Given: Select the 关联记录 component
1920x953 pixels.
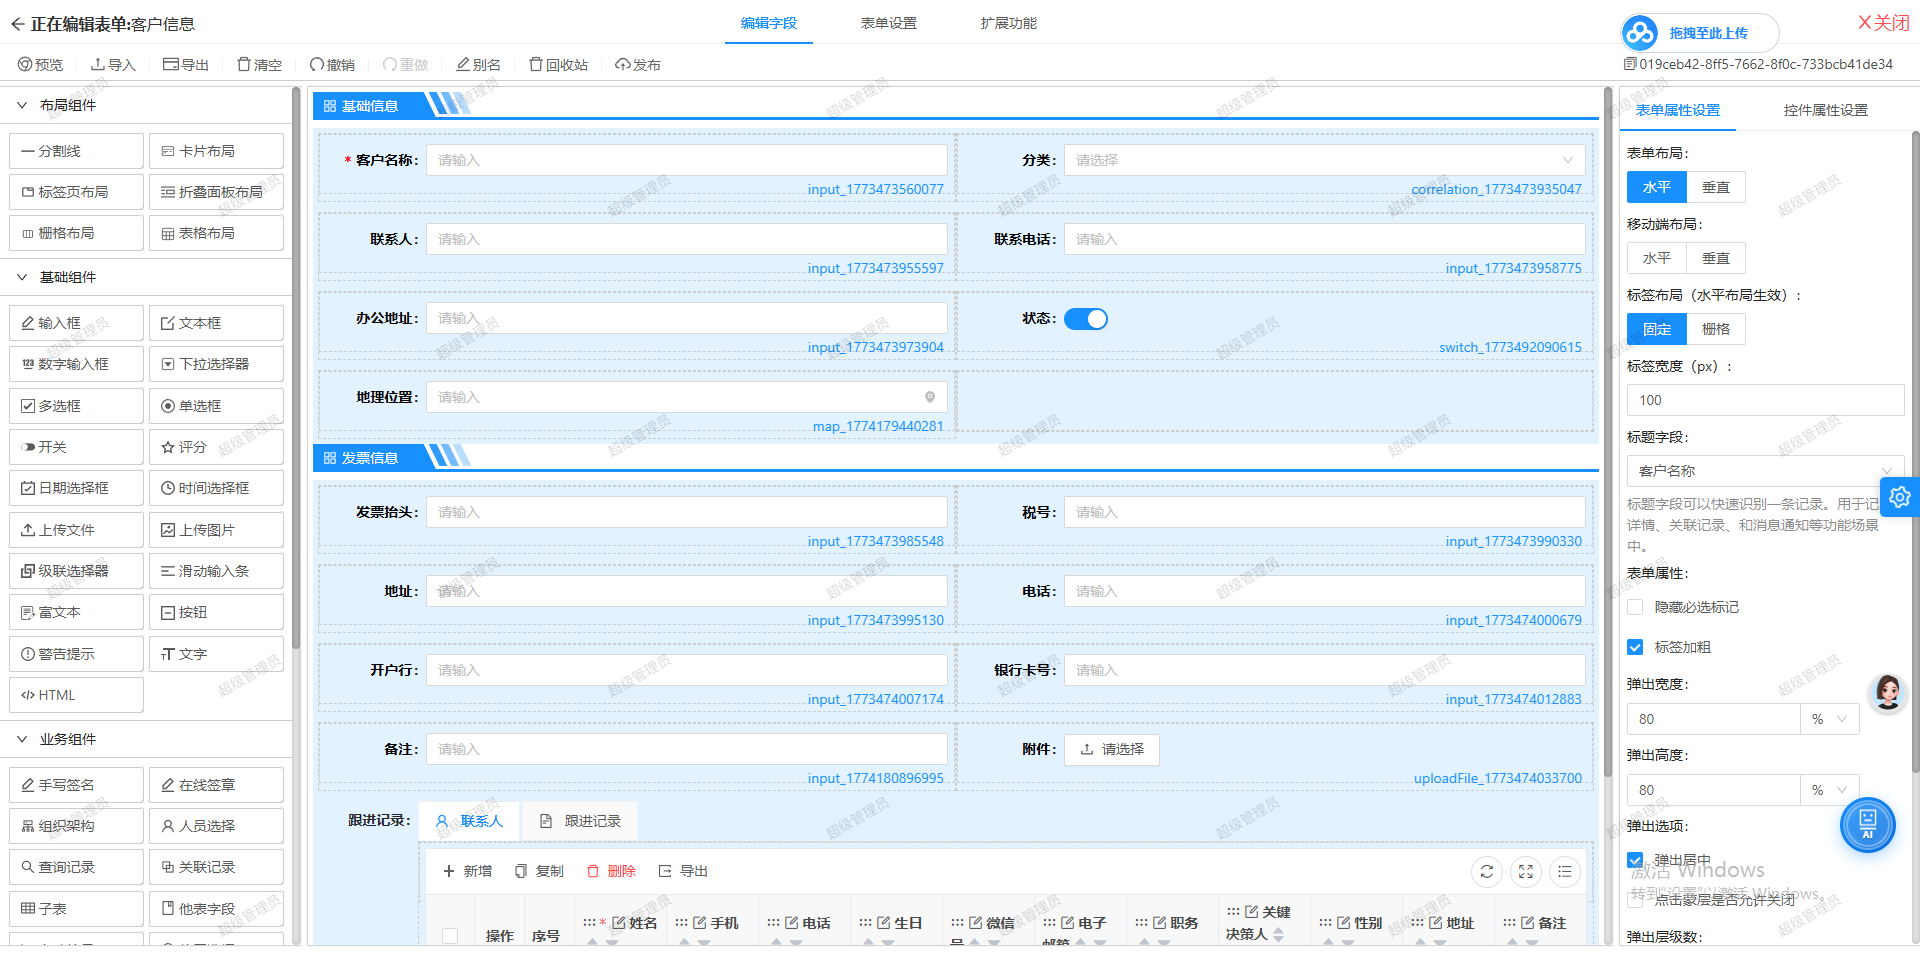Looking at the screenshot, I should click(216, 867).
